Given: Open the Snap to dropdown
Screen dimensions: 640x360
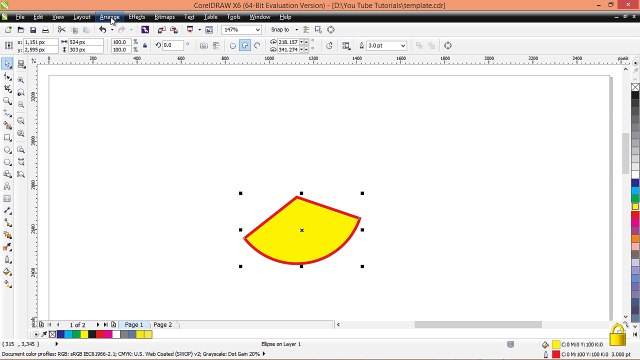Looking at the screenshot, I should [296, 30].
